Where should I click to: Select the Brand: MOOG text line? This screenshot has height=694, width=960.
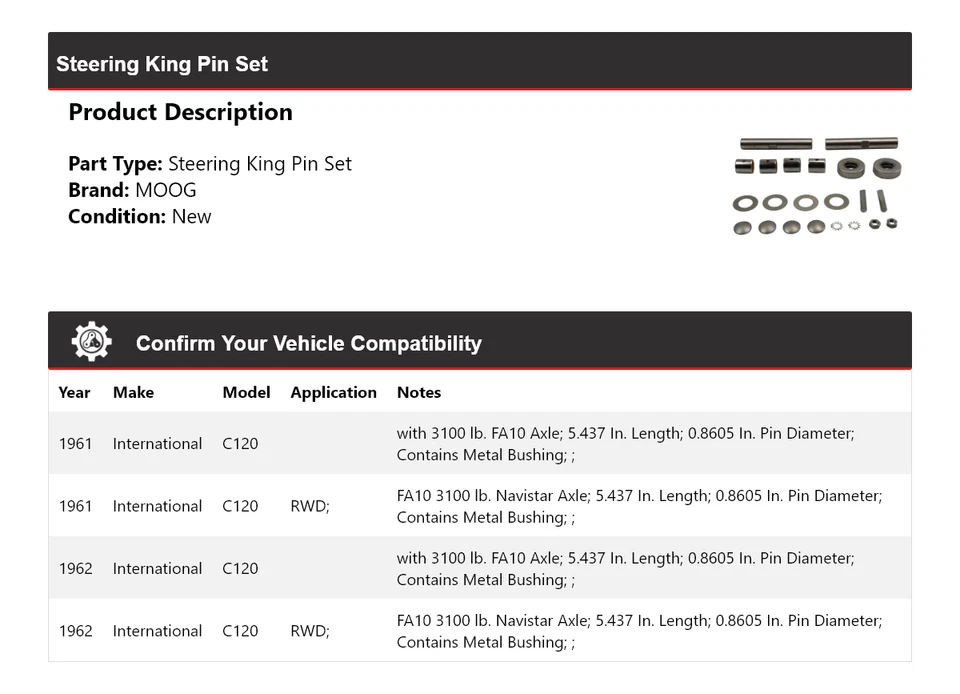coord(132,190)
